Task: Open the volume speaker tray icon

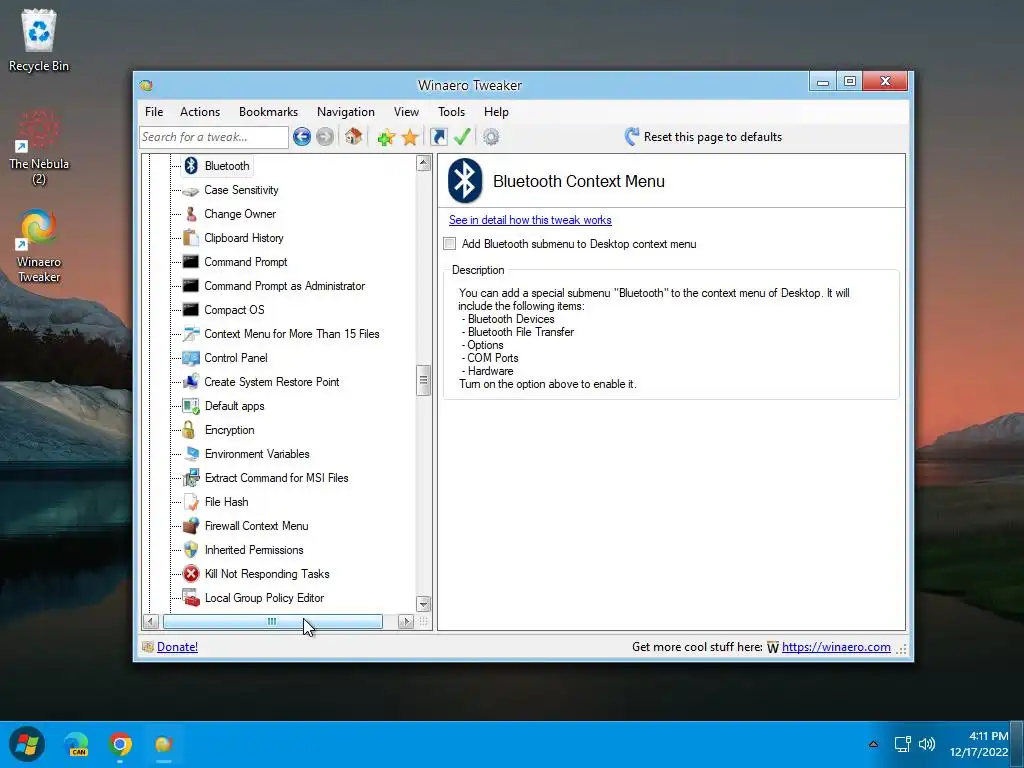Action: click(927, 744)
